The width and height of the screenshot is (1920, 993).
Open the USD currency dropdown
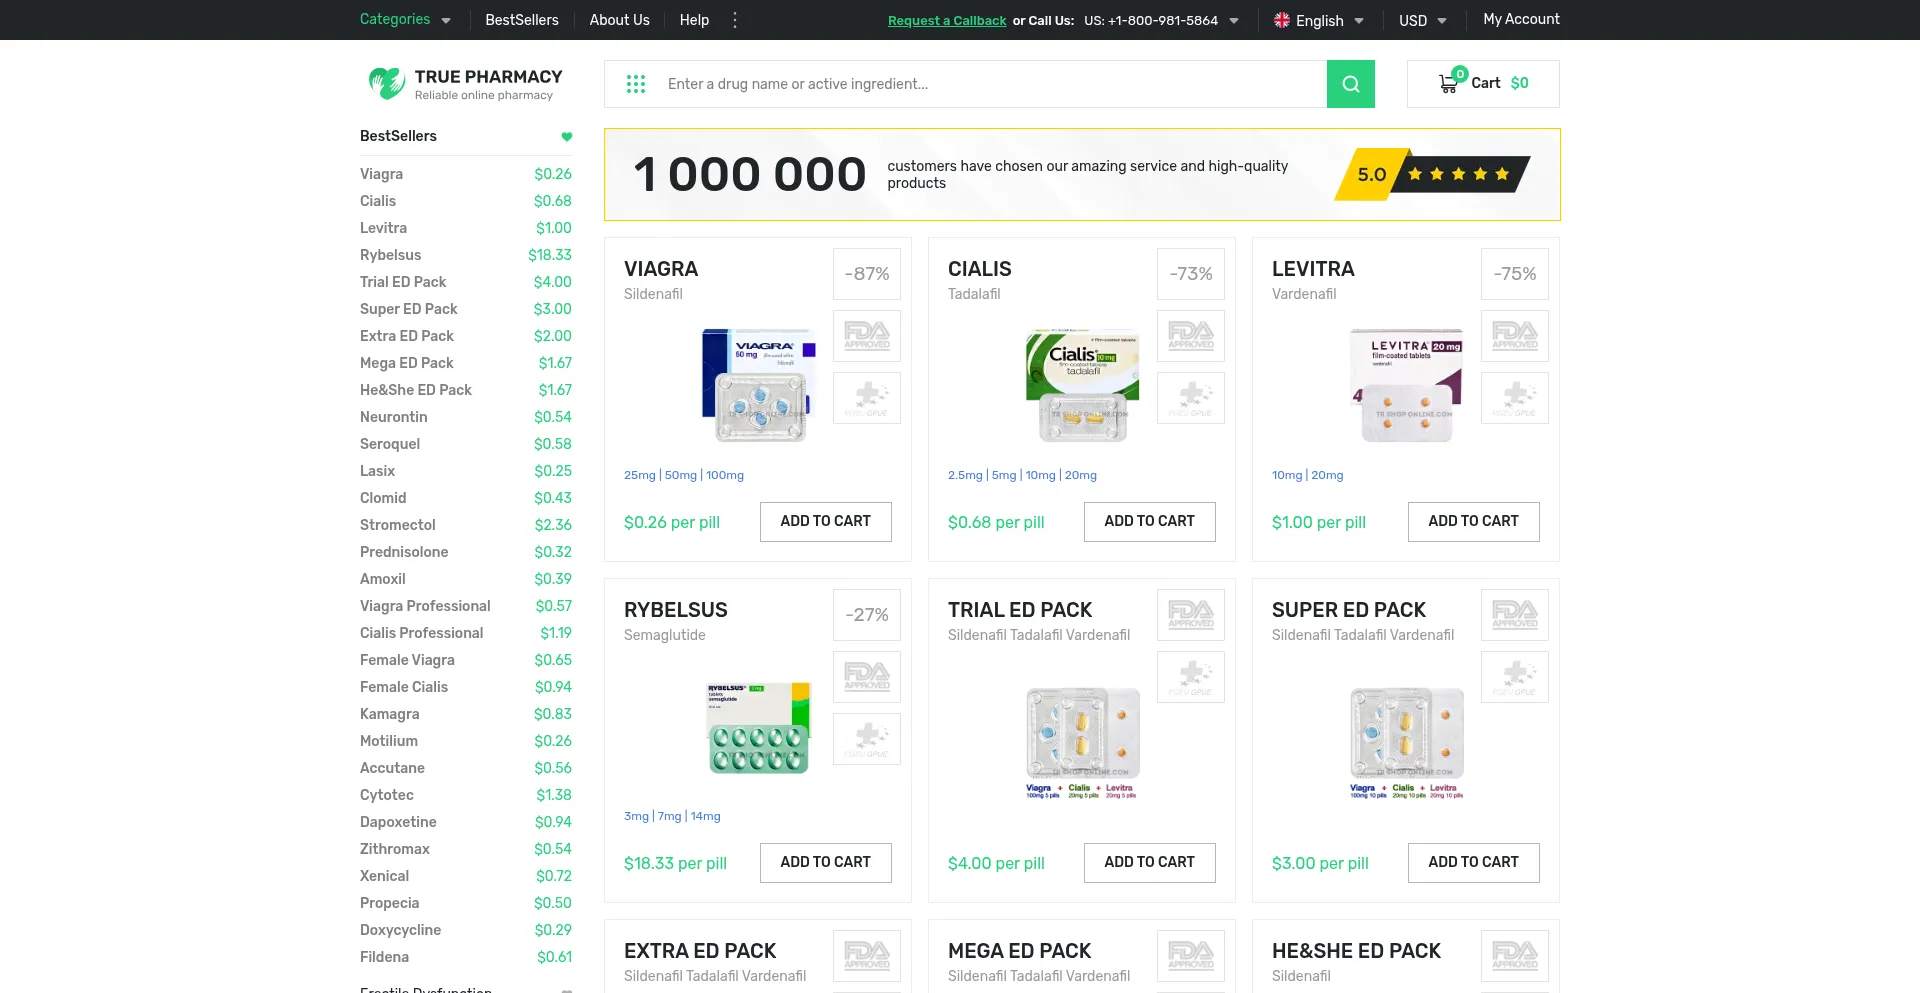1422,20
